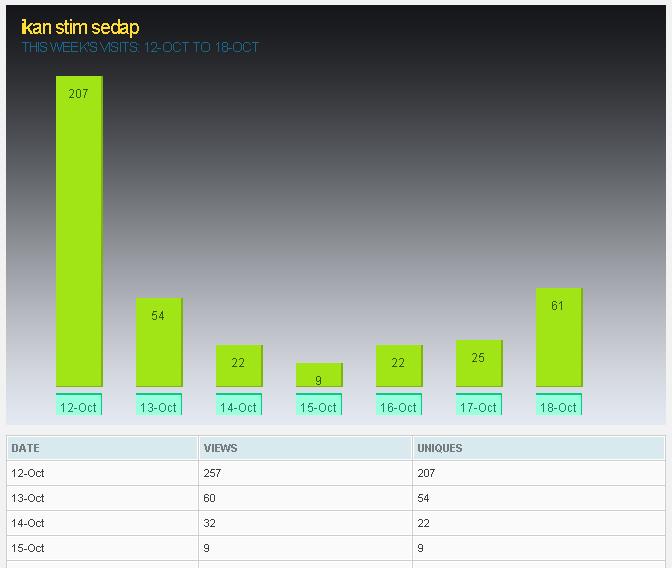Click the 14-Oct table date cell
672x568 pixels.
(103, 523)
